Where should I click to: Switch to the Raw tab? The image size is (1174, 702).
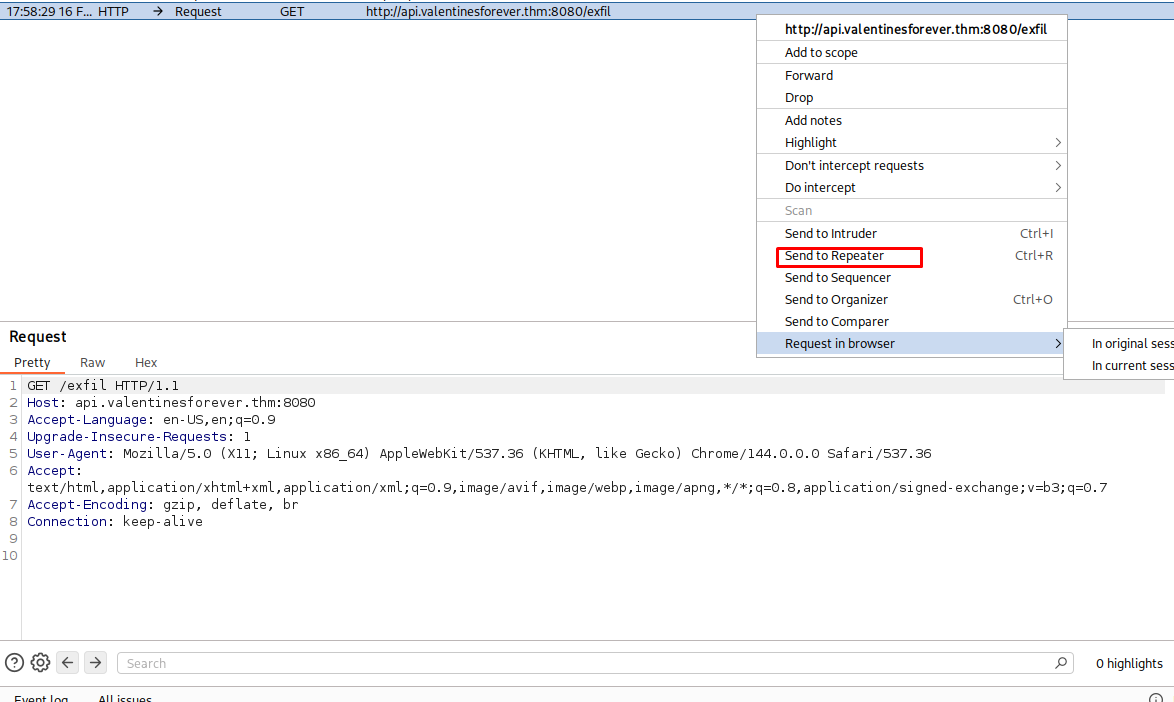tap(93, 363)
